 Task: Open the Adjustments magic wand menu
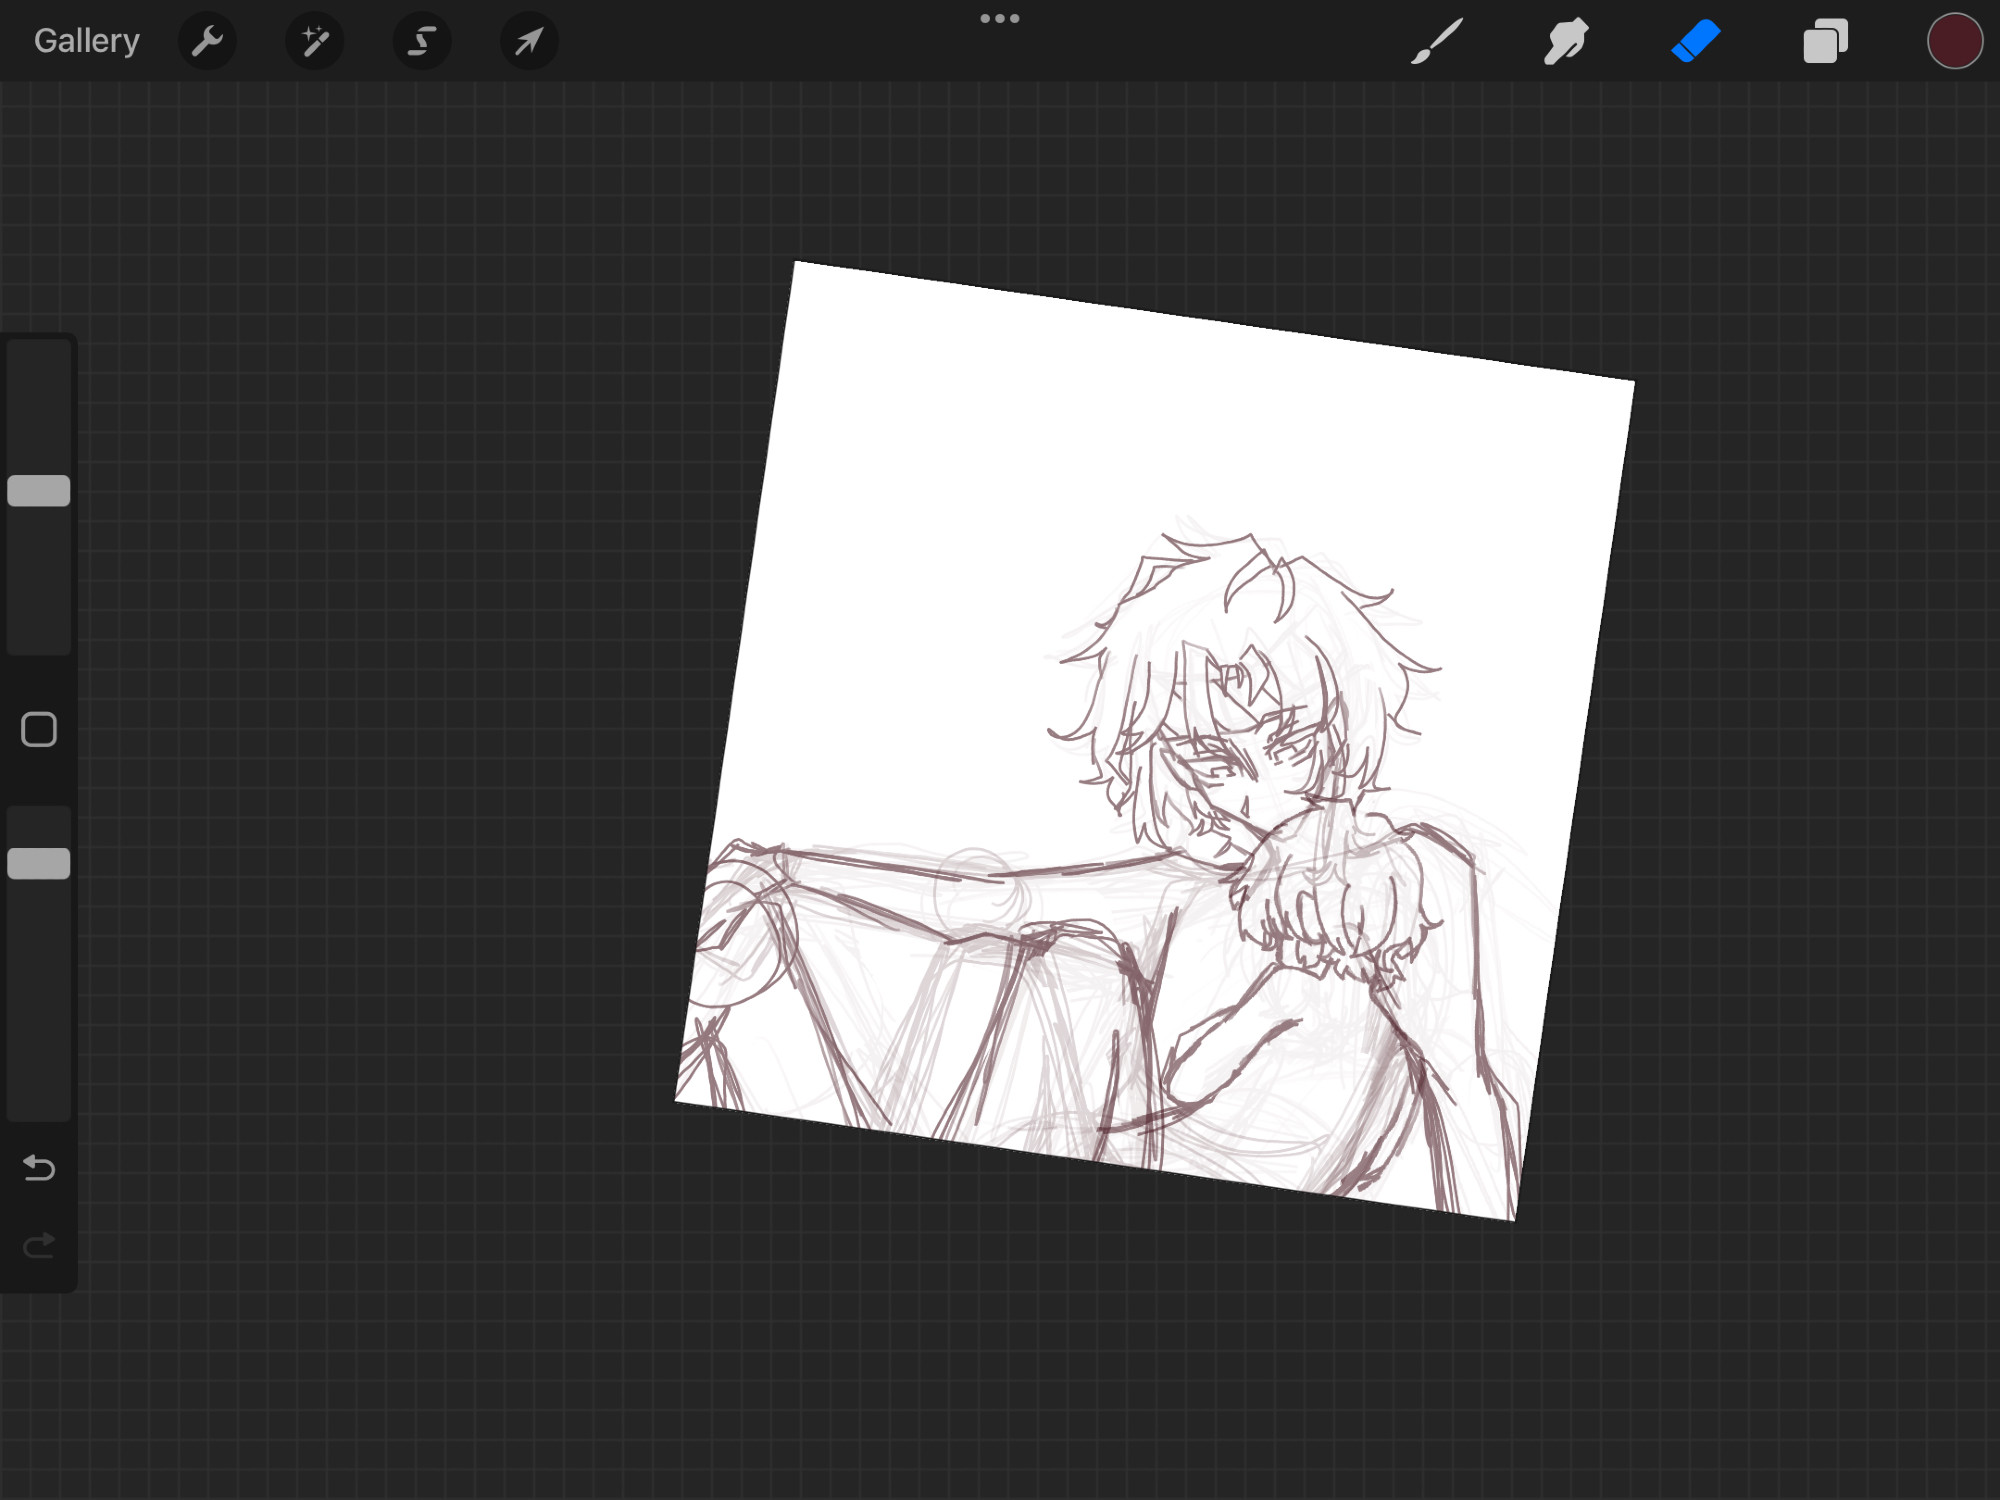pyautogui.click(x=315, y=41)
